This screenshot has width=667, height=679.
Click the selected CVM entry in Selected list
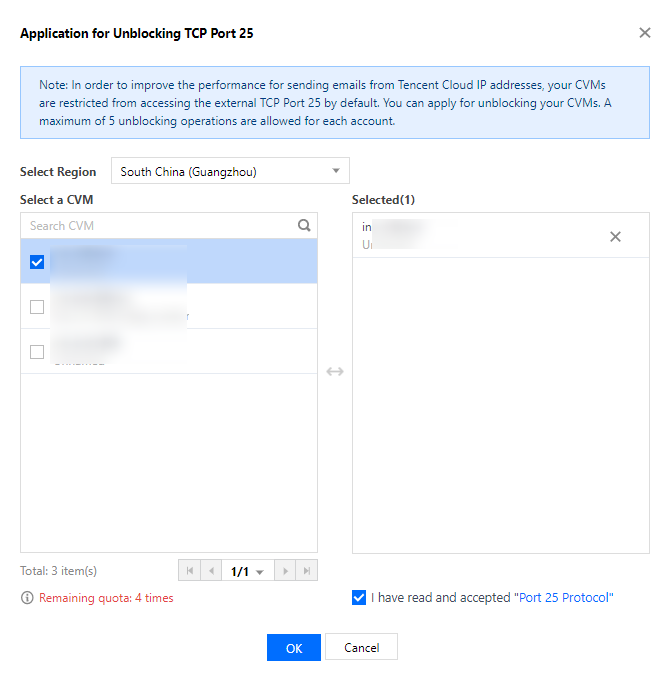pyautogui.click(x=480, y=237)
